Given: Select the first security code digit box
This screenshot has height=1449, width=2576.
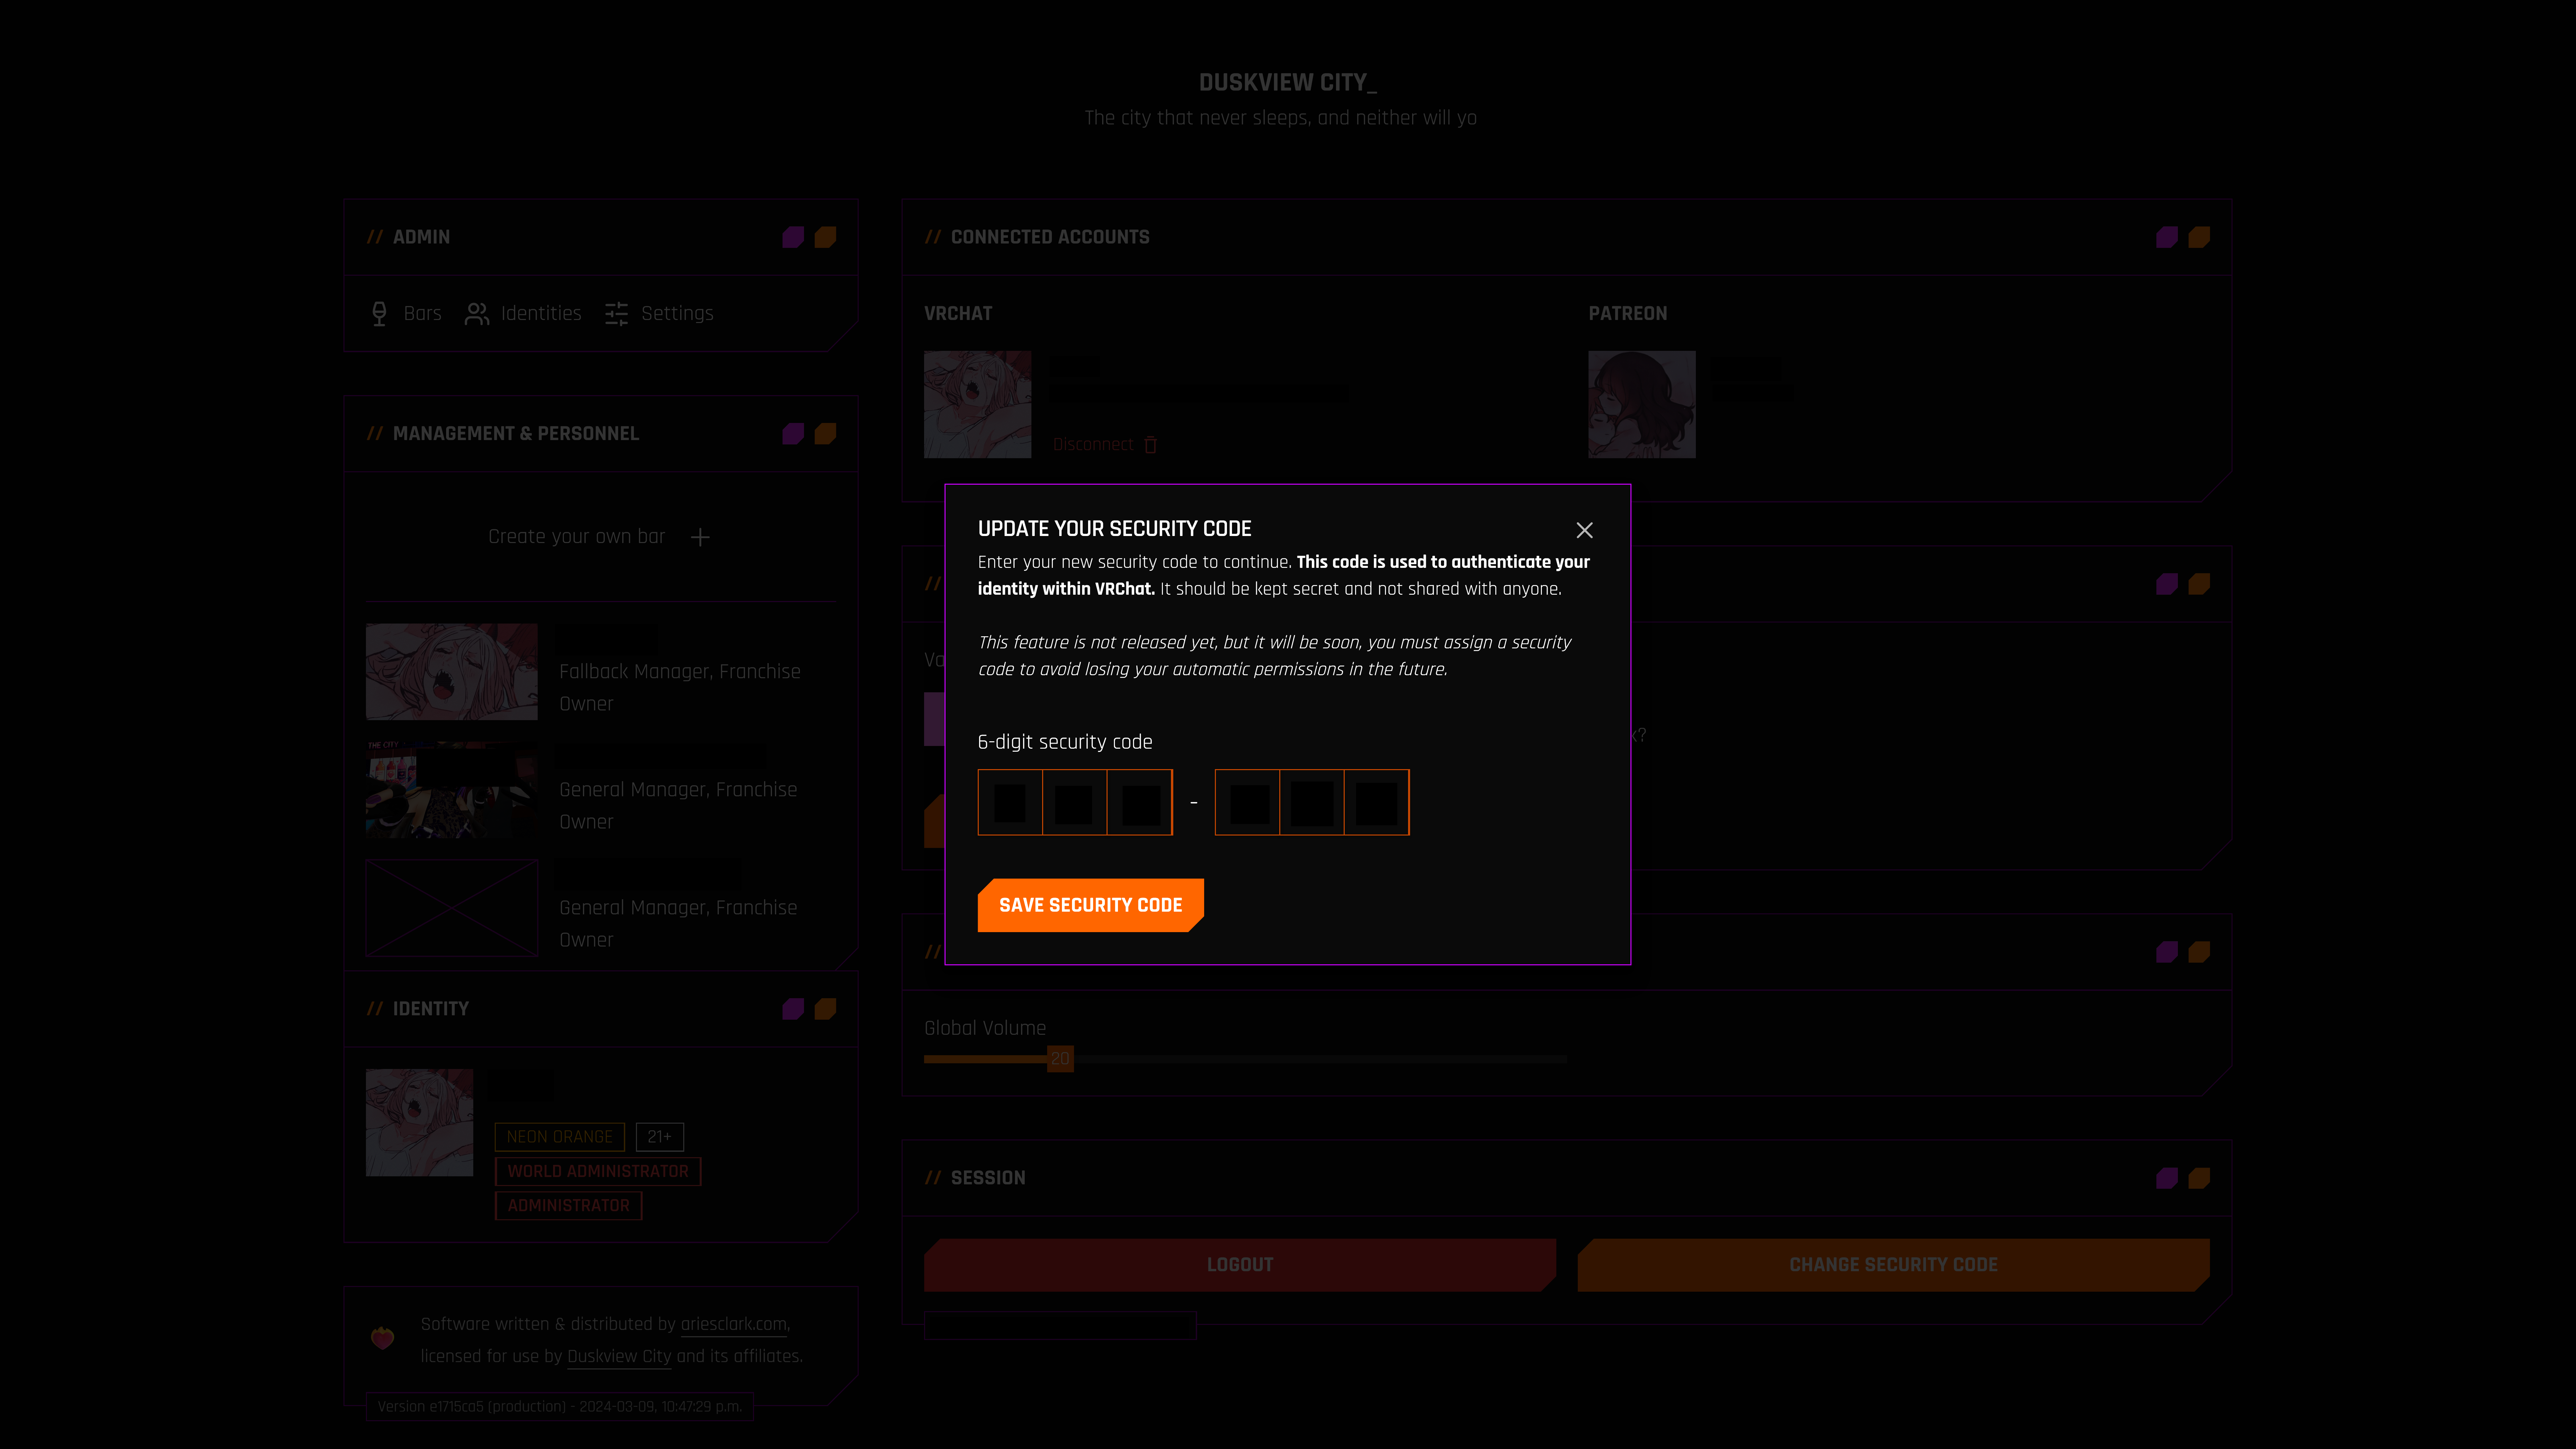Looking at the screenshot, I should pos(1010,802).
